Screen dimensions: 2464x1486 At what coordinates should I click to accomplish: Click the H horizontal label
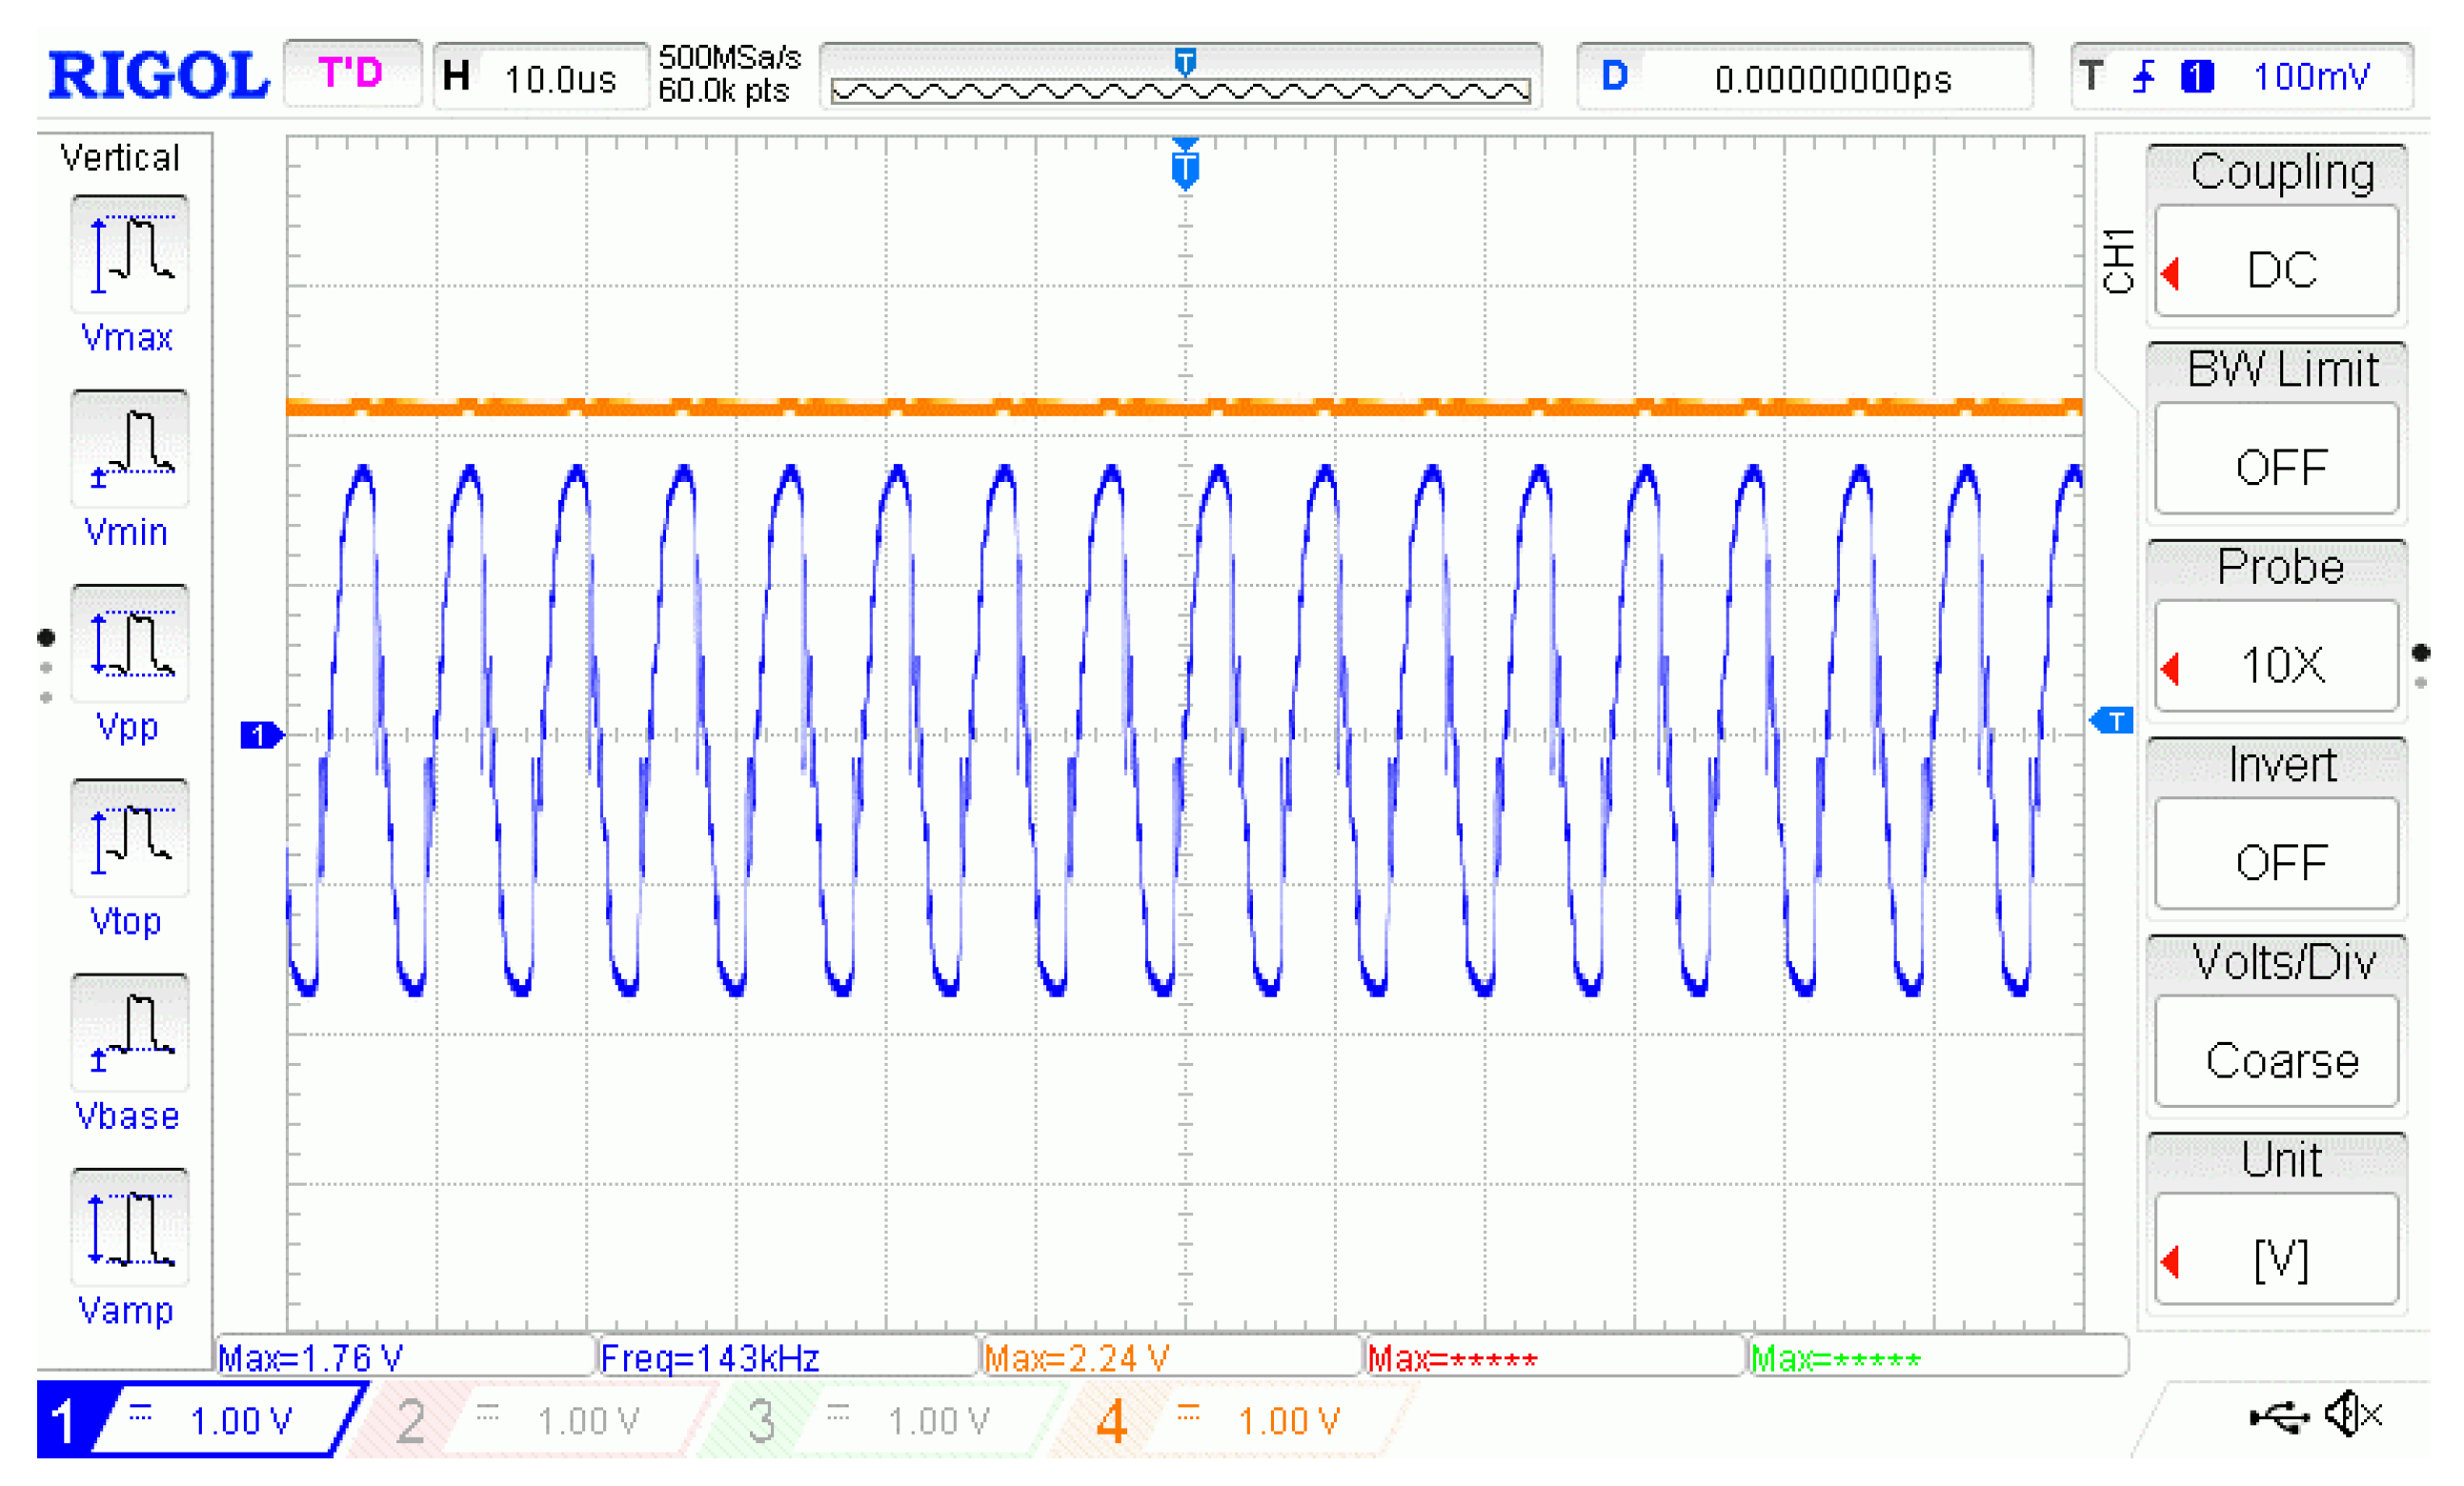coord(456,76)
